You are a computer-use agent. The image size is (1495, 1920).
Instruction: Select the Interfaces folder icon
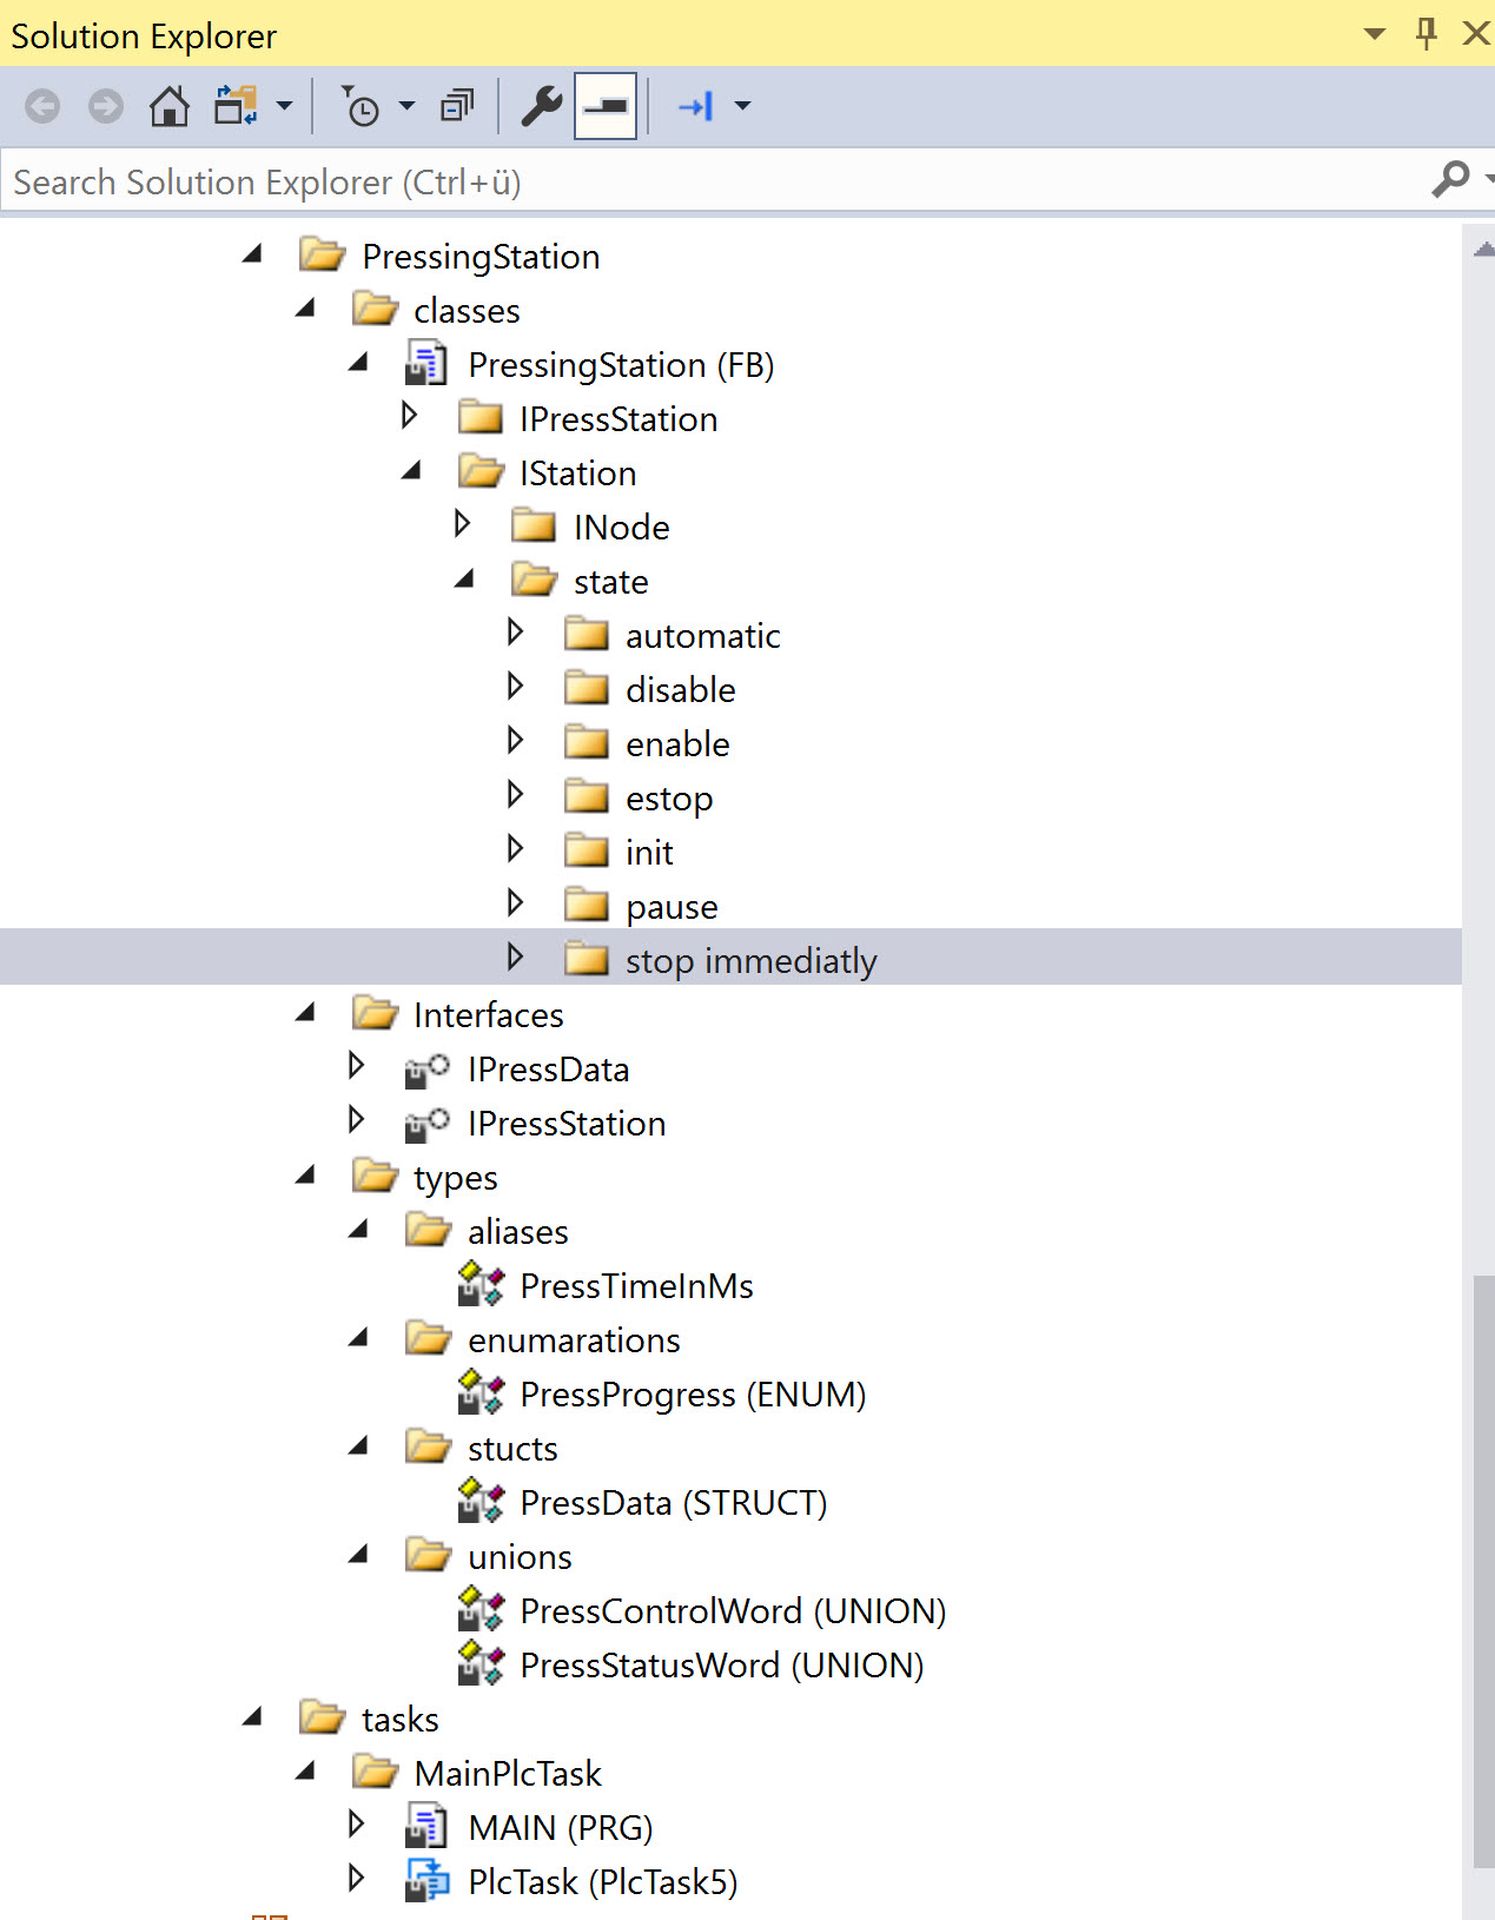(x=375, y=1014)
